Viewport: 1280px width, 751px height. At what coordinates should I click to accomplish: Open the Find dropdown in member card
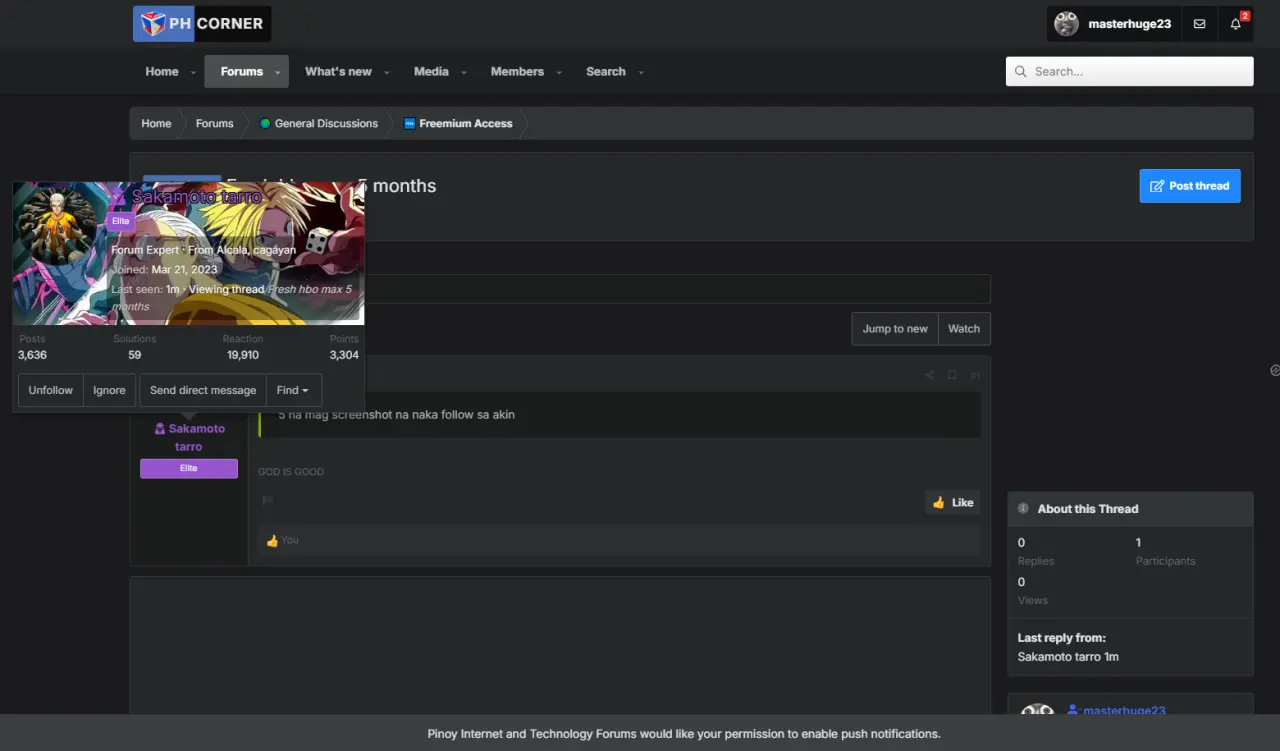pyautogui.click(x=293, y=390)
